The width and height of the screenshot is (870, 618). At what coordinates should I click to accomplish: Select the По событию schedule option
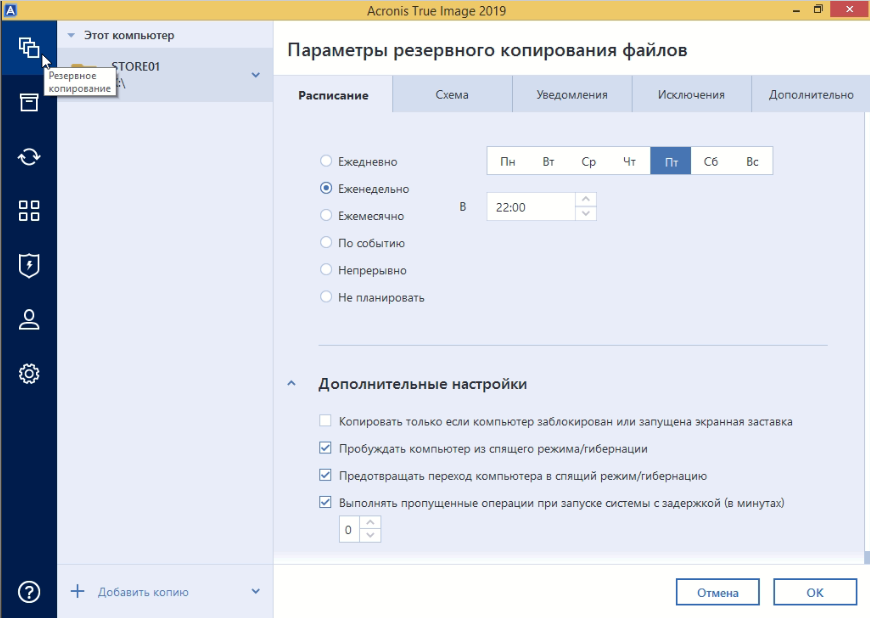click(326, 242)
